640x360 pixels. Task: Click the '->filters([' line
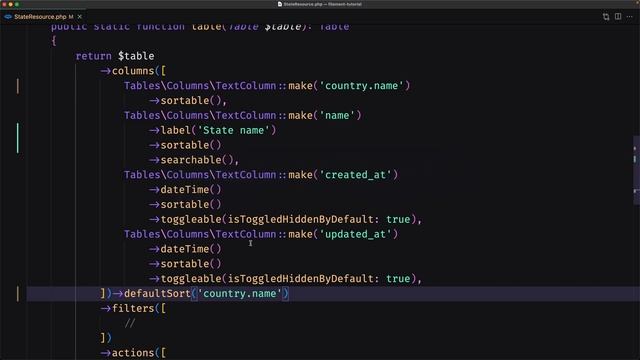[133, 309]
